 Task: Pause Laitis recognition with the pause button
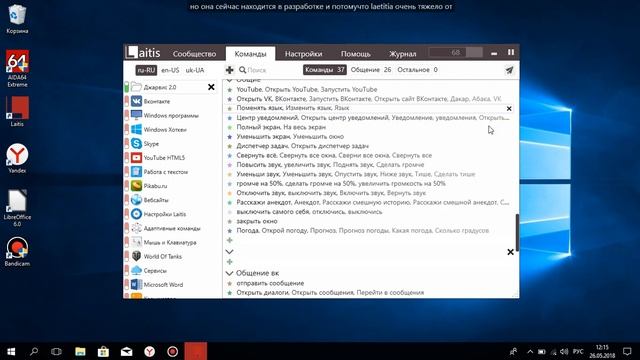[511, 52]
